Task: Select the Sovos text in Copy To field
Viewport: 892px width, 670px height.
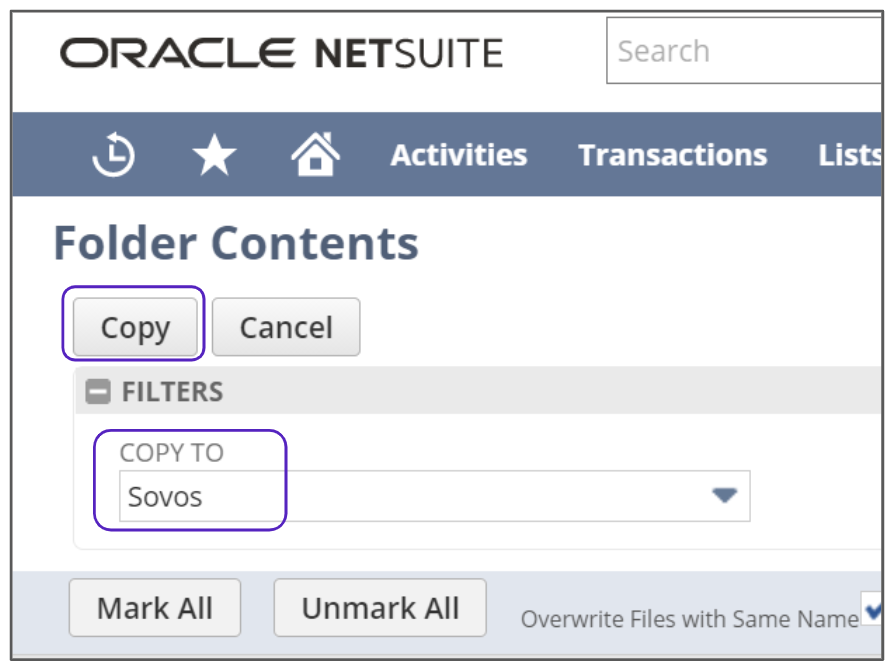Action: [x=165, y=497]
